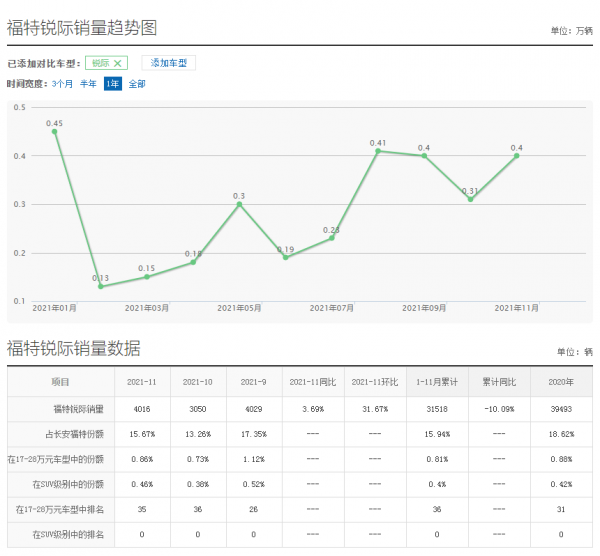Click the 2021-11 column header
Viewport: 600px width, 556px height.
point(142,382)
